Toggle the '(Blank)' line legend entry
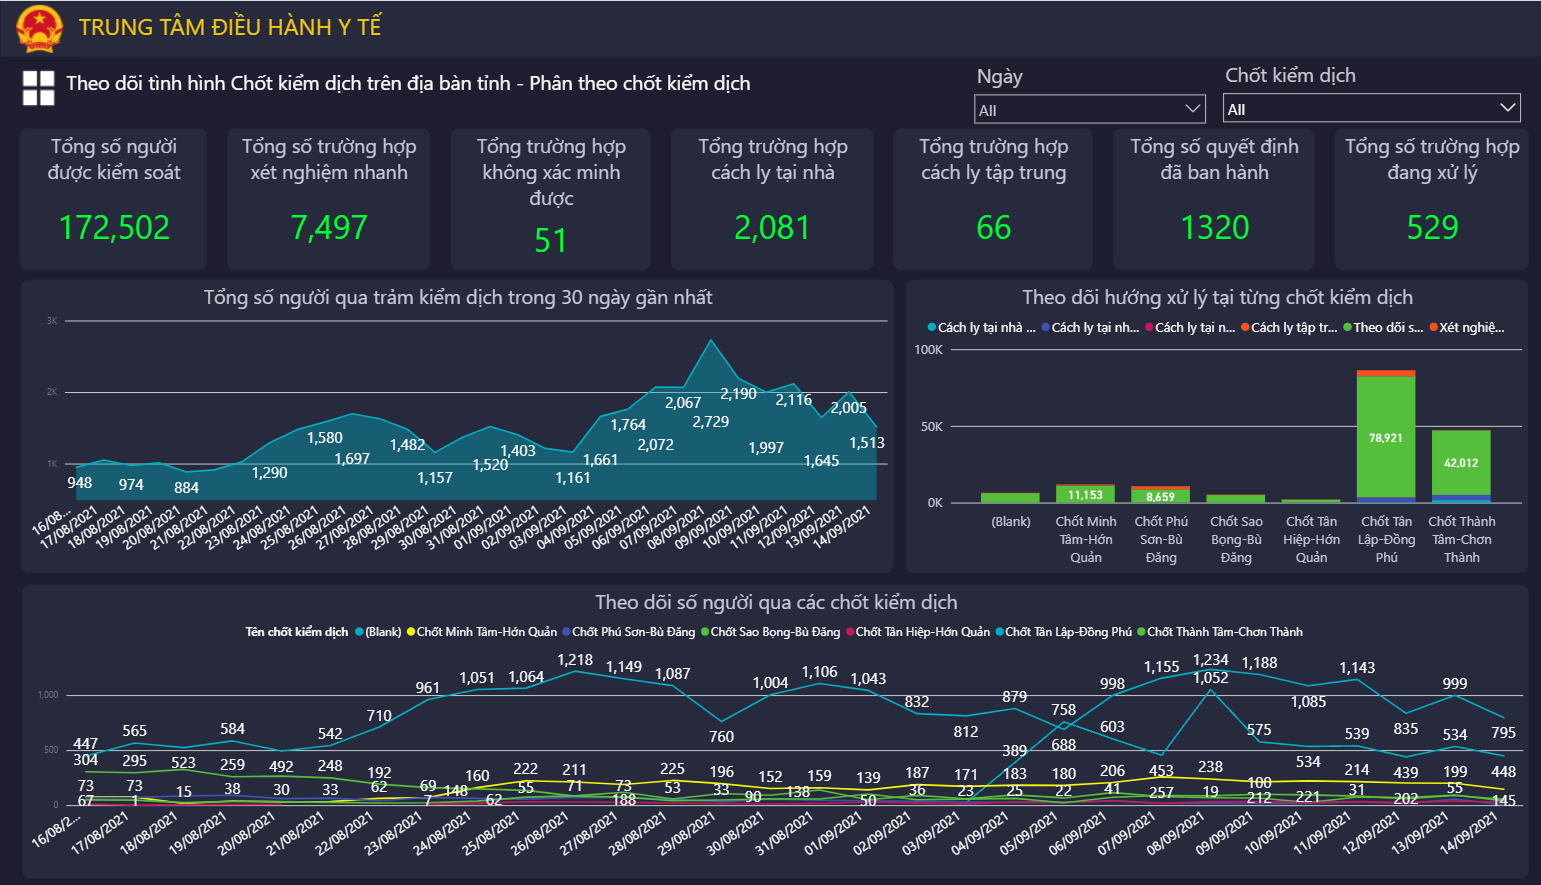 pos(382,632)
